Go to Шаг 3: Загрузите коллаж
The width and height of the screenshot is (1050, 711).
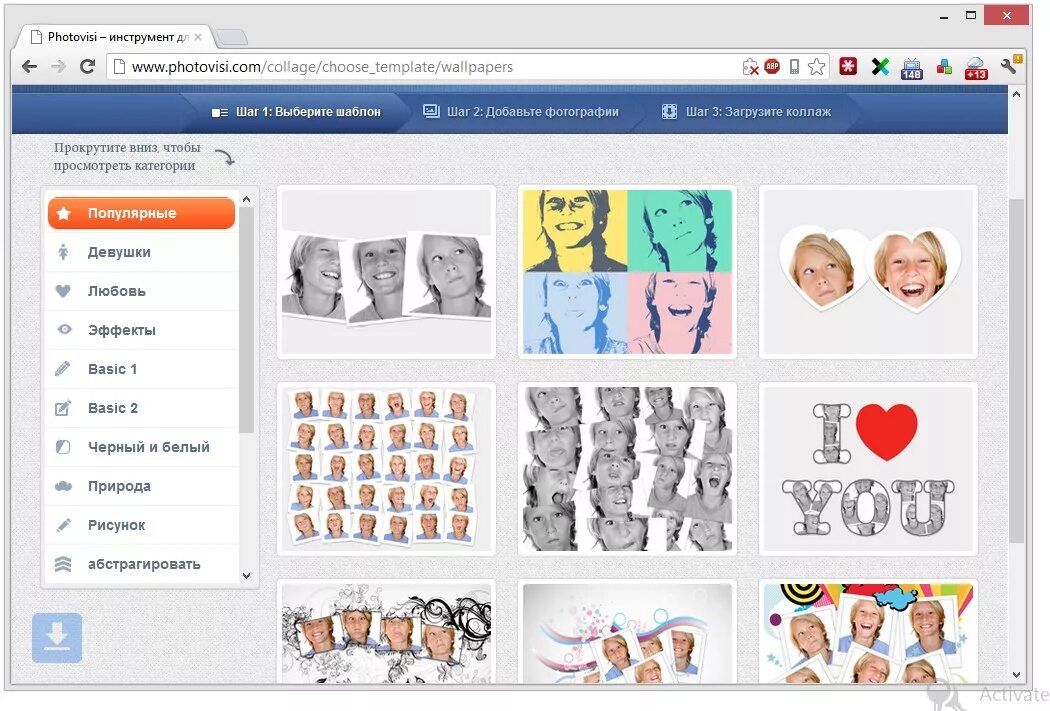point(746,112)
